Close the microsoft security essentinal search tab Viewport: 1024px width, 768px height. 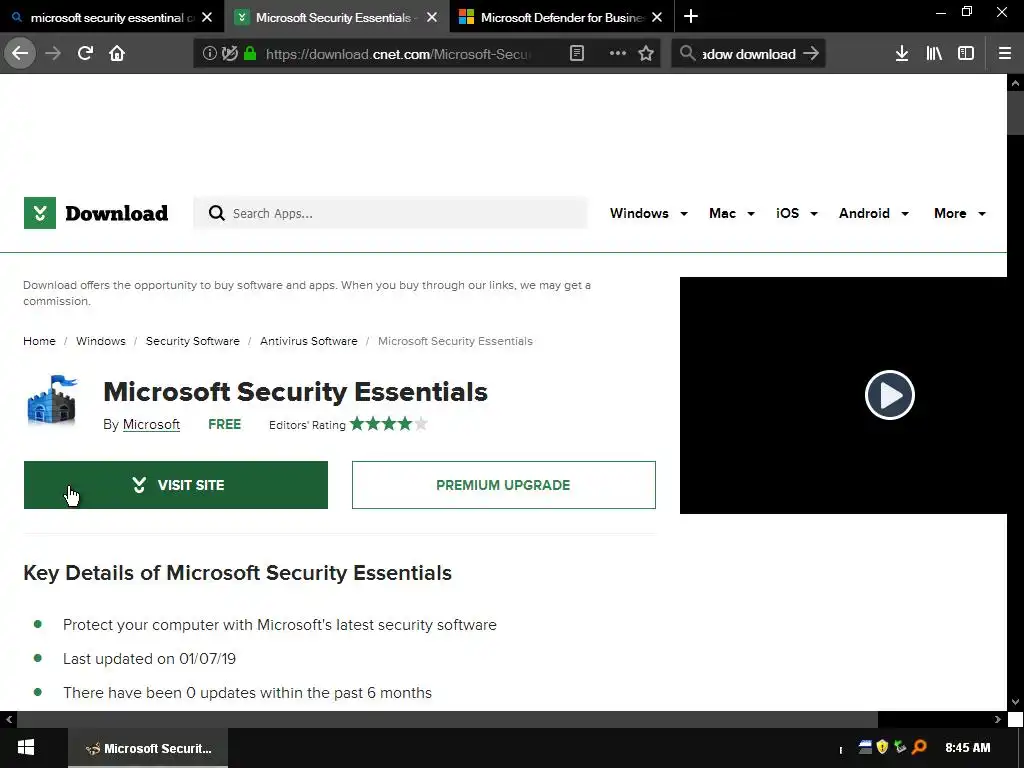(x=207, y=17)
